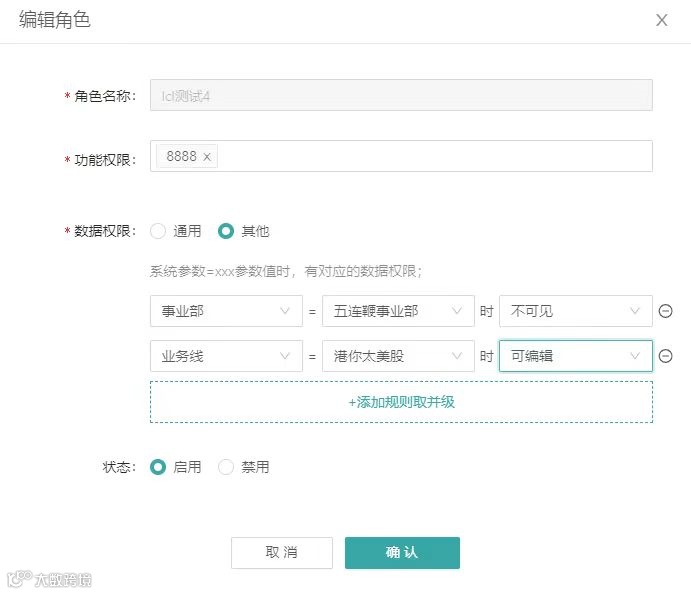Viewport: 691px width, 594px height.
Task: Select the 通用 data permission radio
Action: point(158,231)
